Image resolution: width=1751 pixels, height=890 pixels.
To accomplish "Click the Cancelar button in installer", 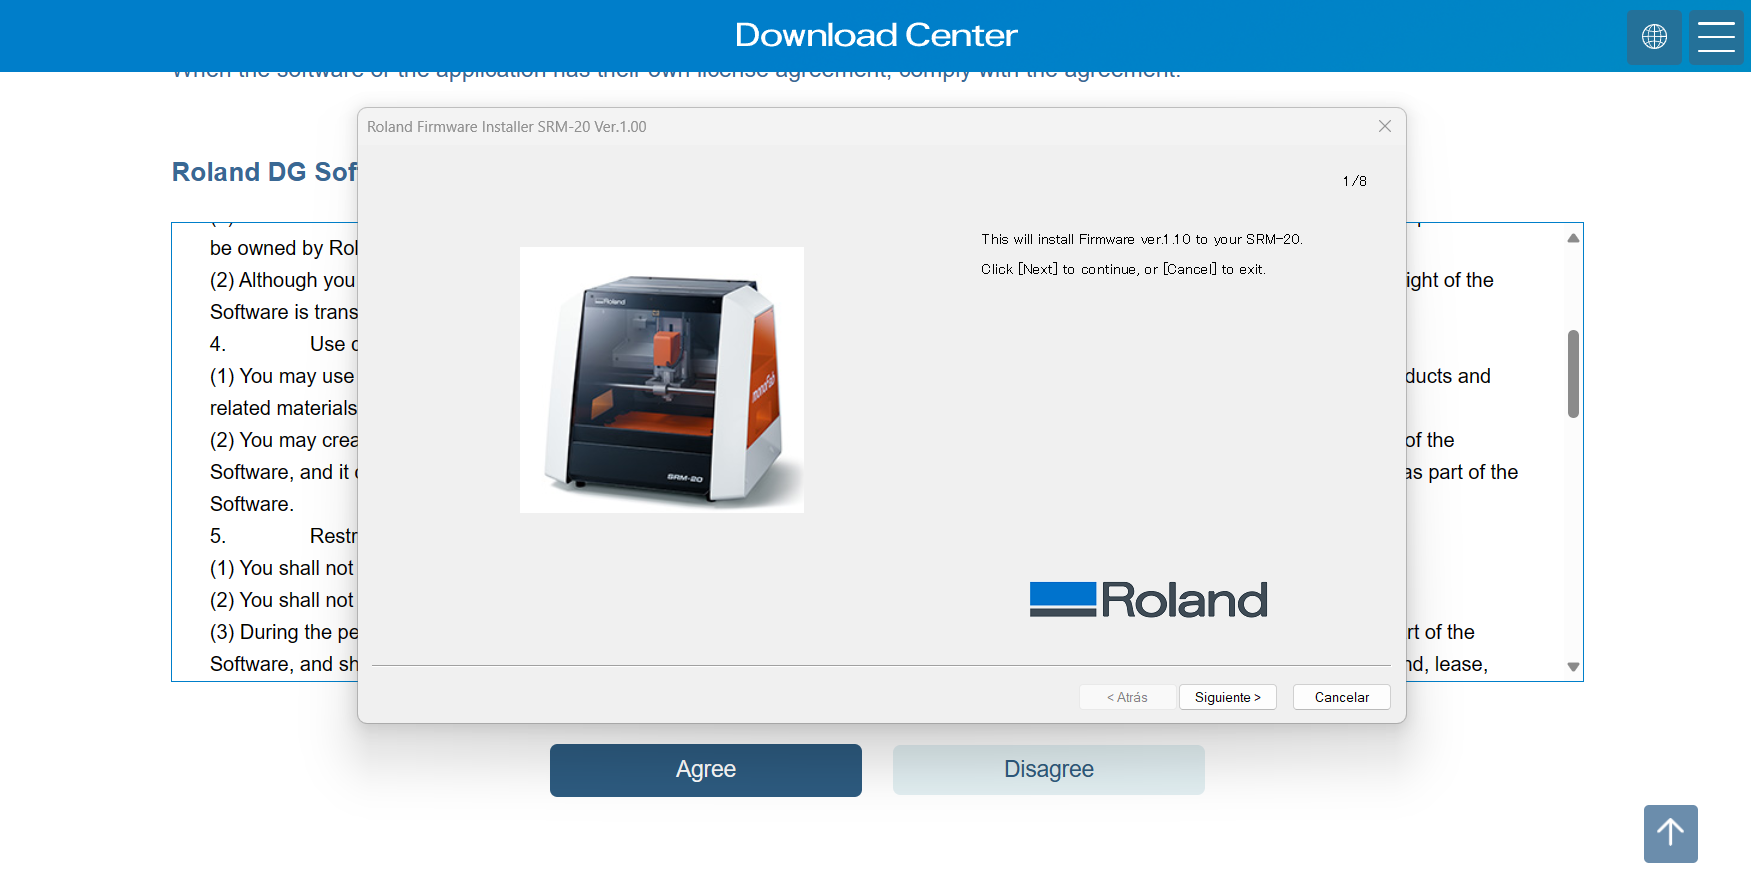I will click(x=1341, y=697).
